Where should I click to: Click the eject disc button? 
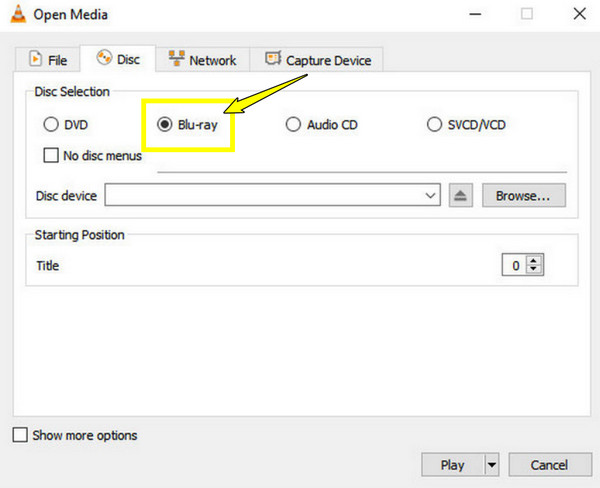pyautogui.click(x=460, y=196)
